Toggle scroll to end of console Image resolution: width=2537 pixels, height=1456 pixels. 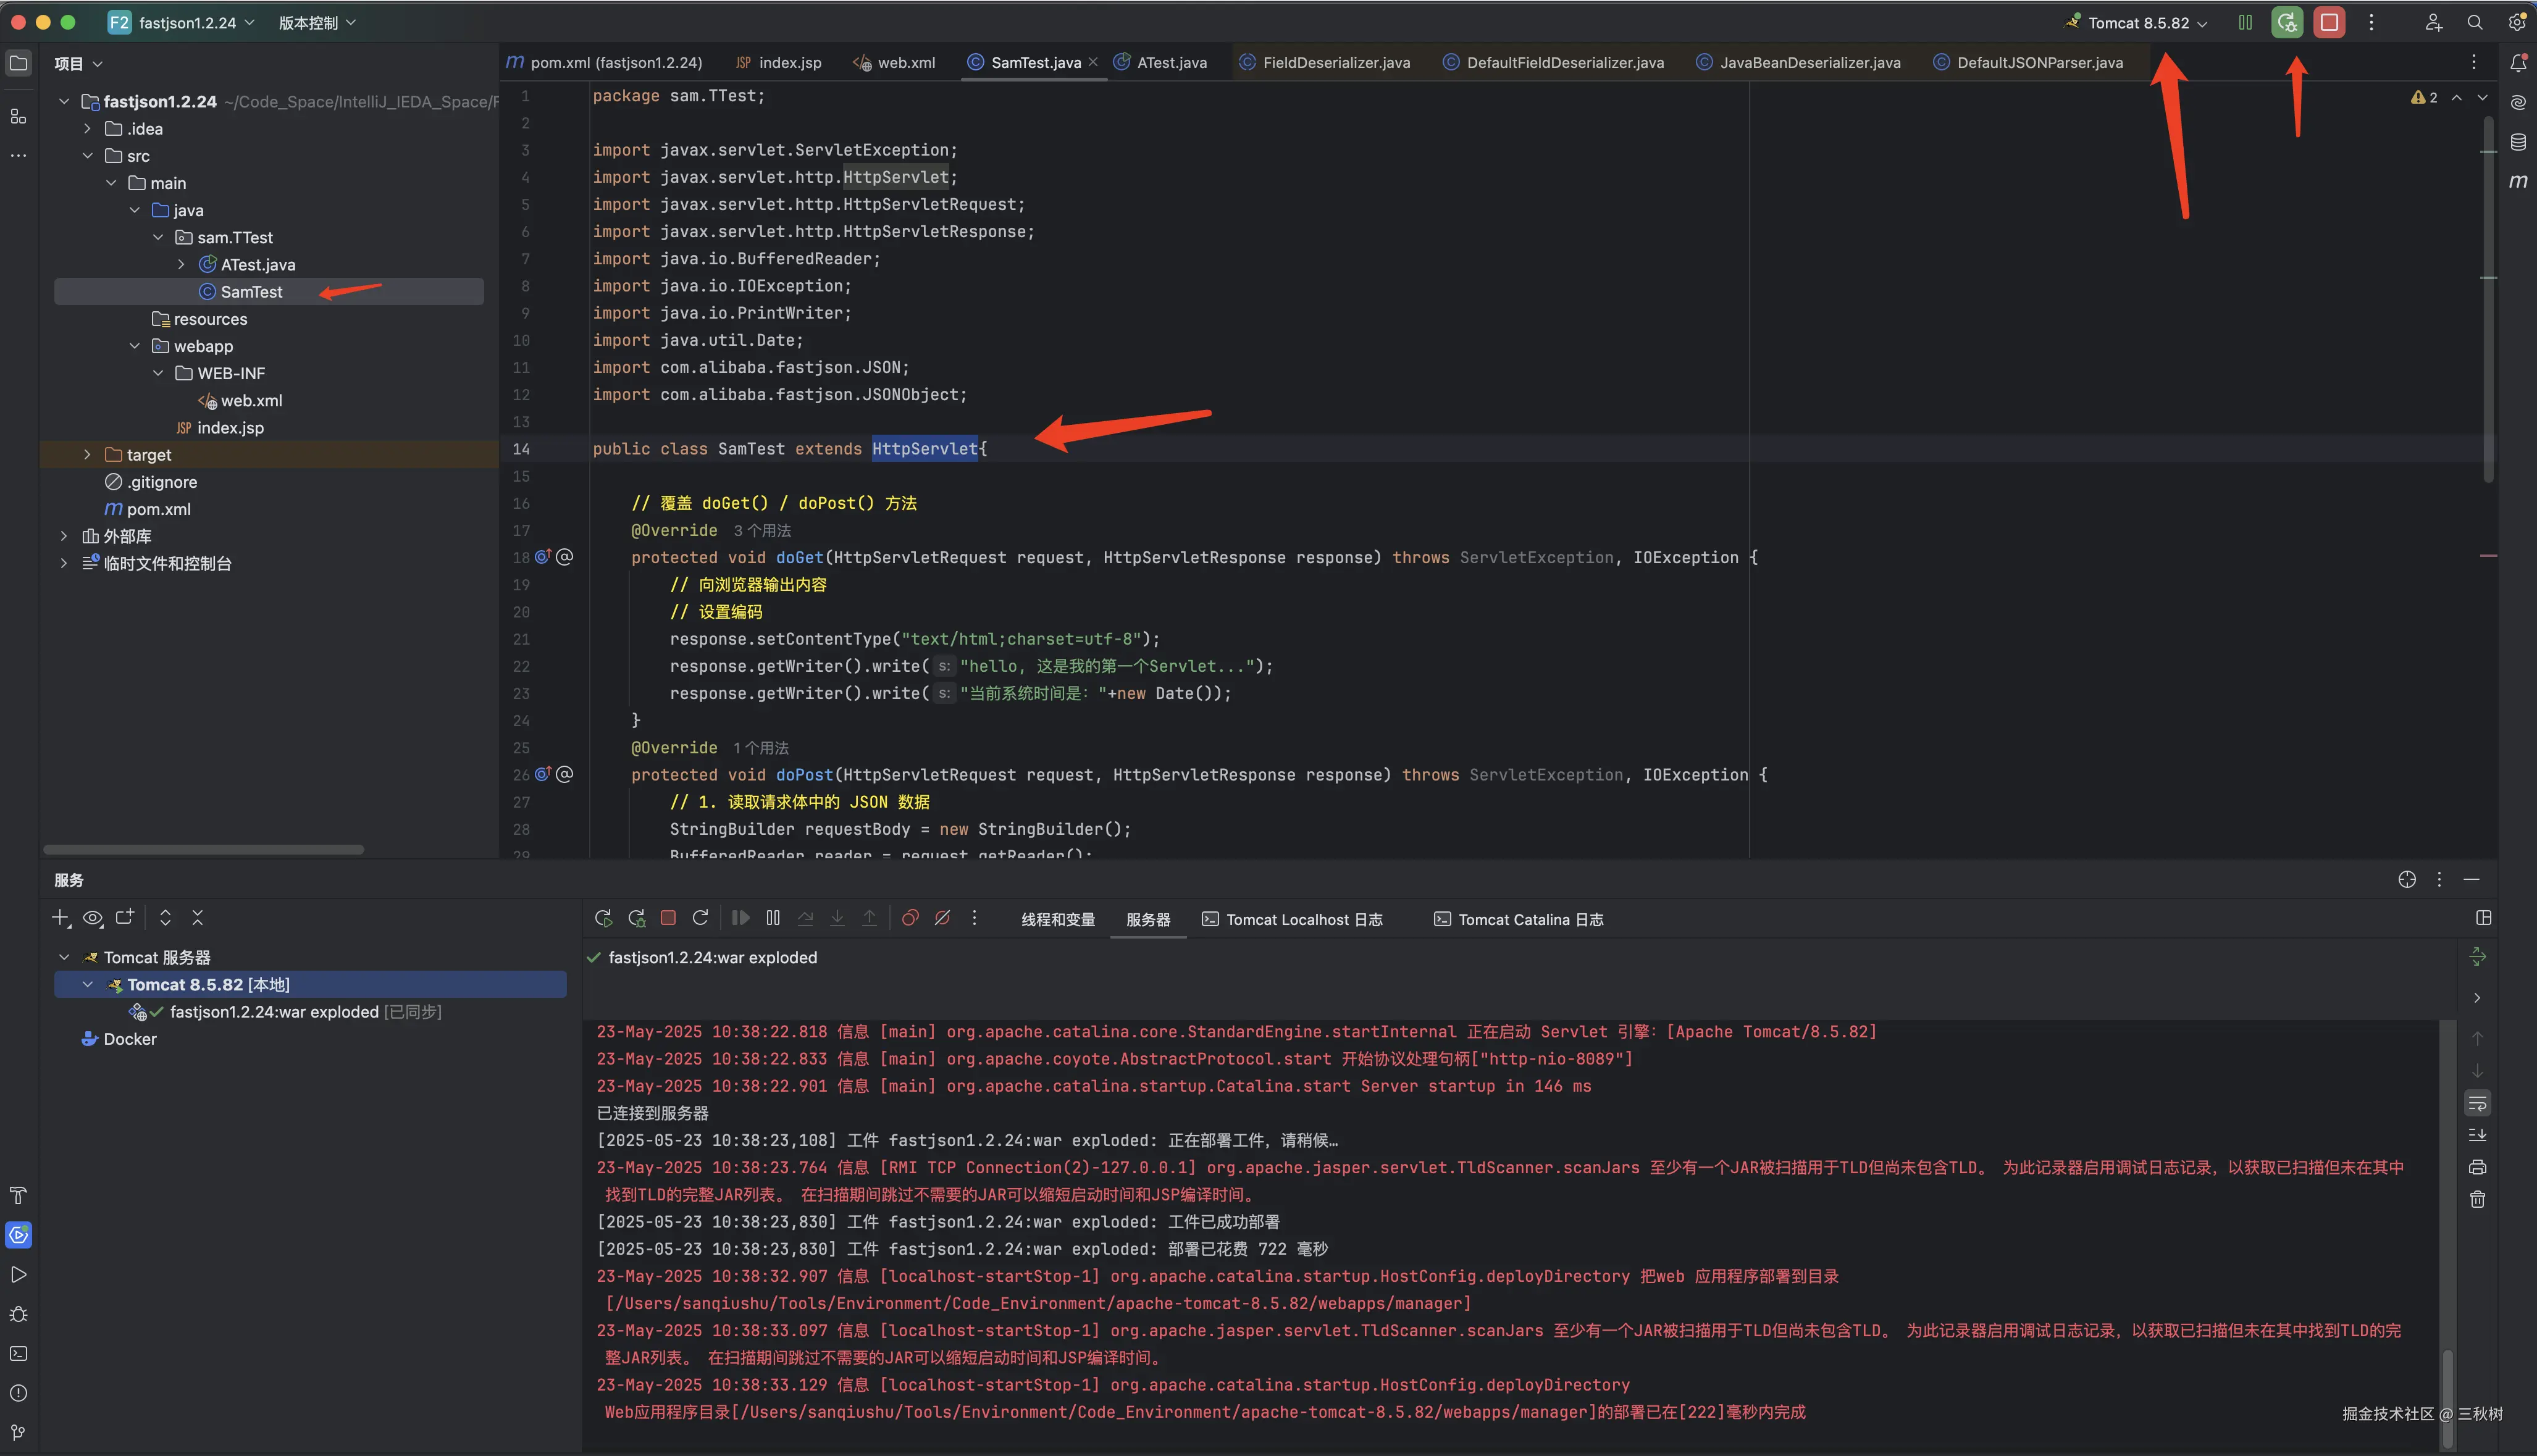click(2477, 1135)
